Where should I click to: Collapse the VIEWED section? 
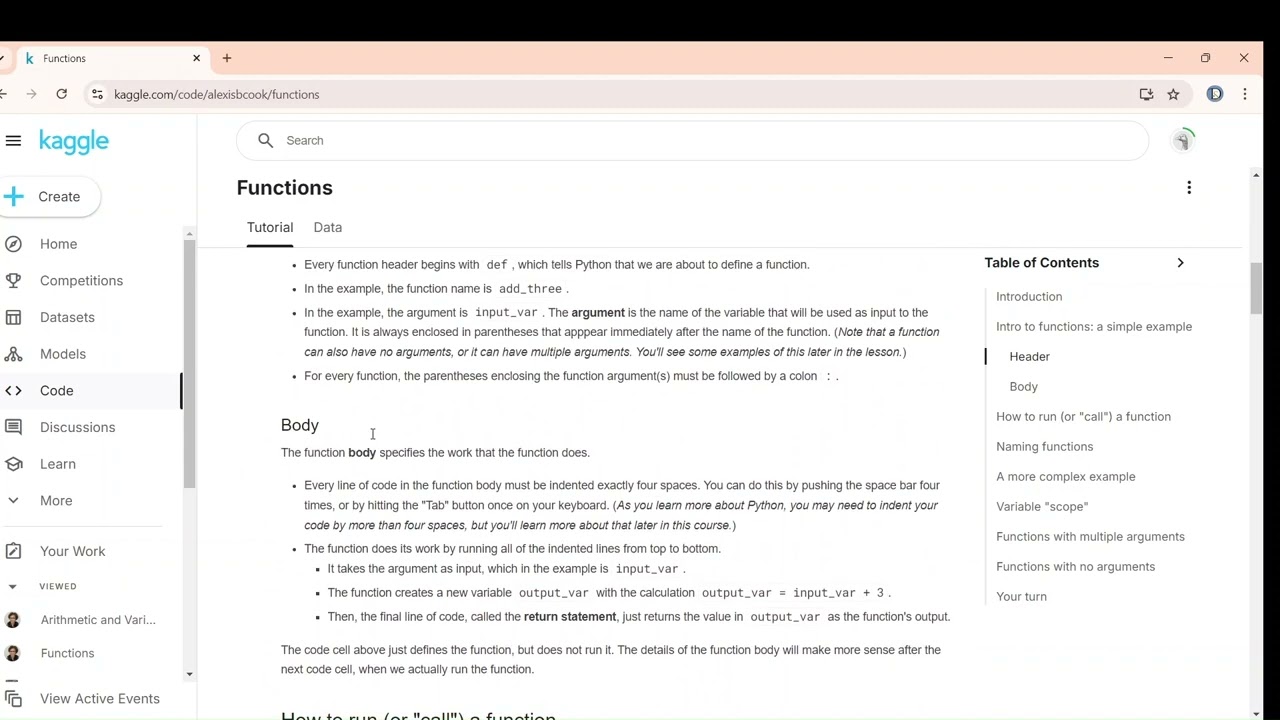coord(12,587)
